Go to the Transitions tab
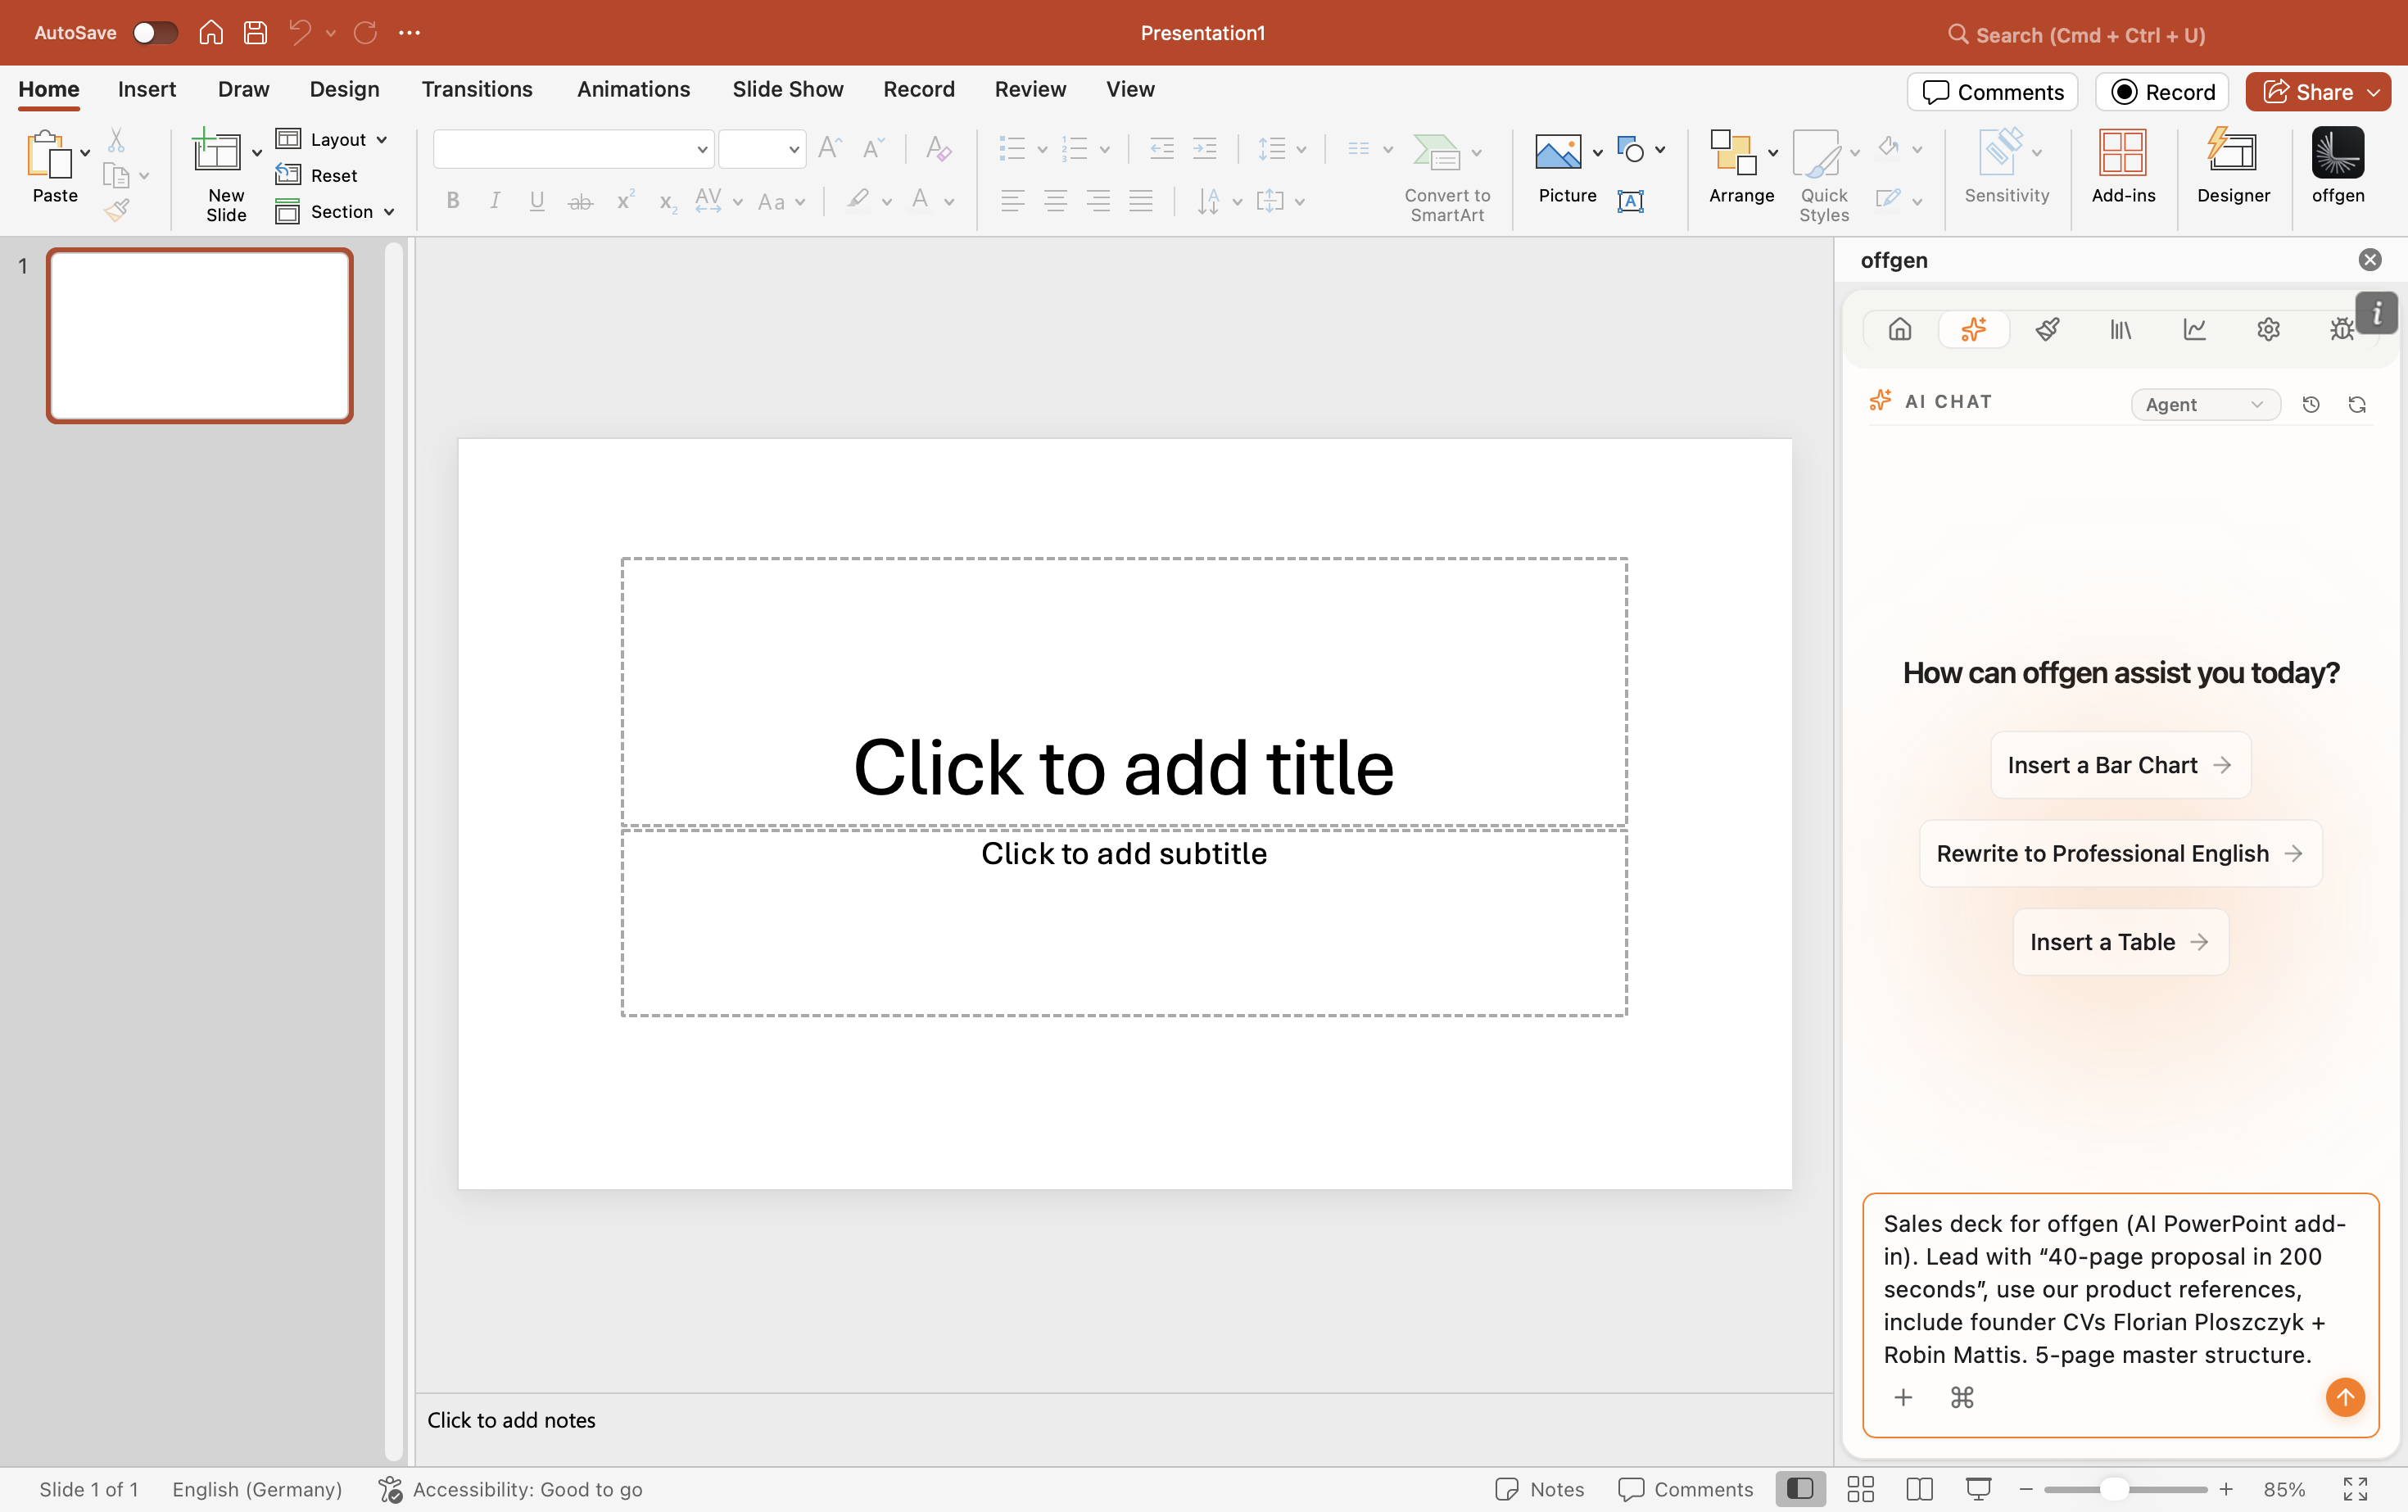 coord(477,89)
